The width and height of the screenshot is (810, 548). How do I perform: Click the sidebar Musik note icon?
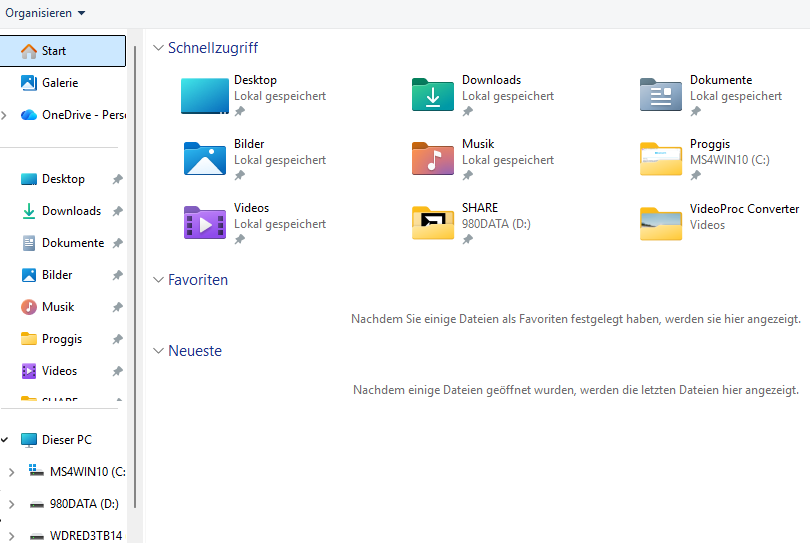[29, 307]
